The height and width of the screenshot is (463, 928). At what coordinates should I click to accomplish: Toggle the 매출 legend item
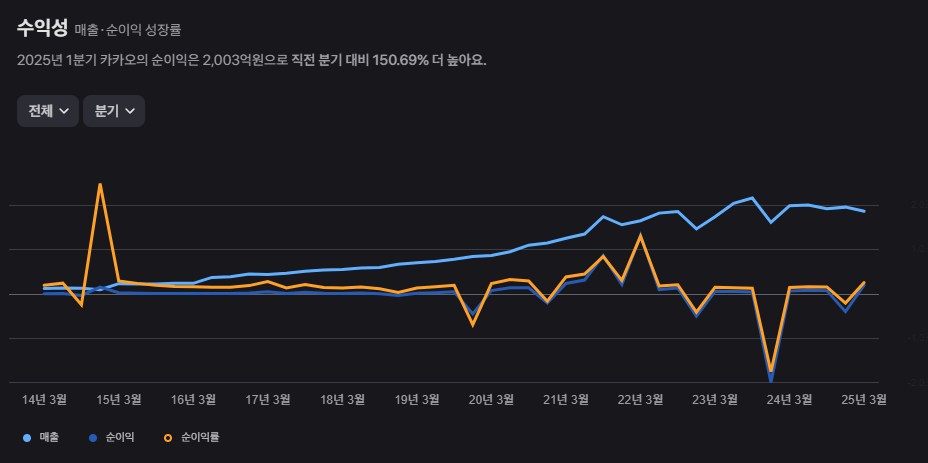pyautogui.click(x=40, y=438)
